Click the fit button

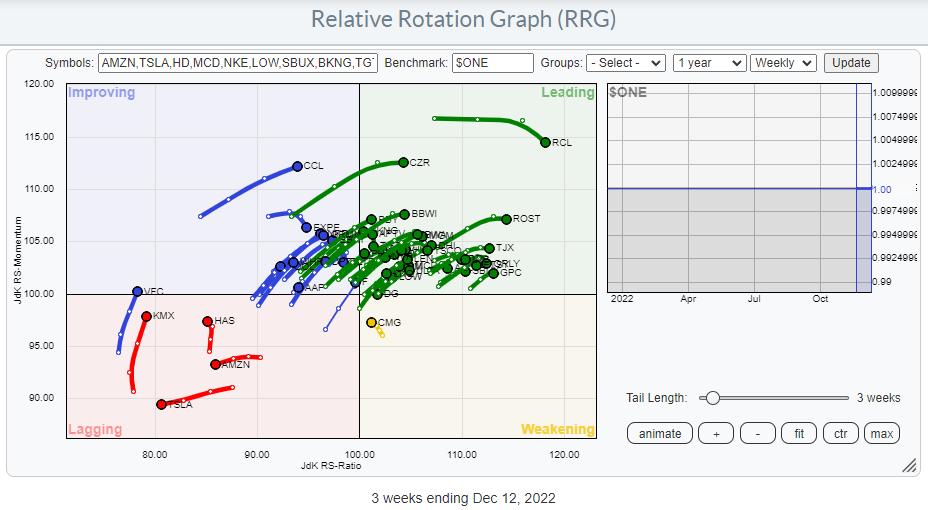coord(799,433)
